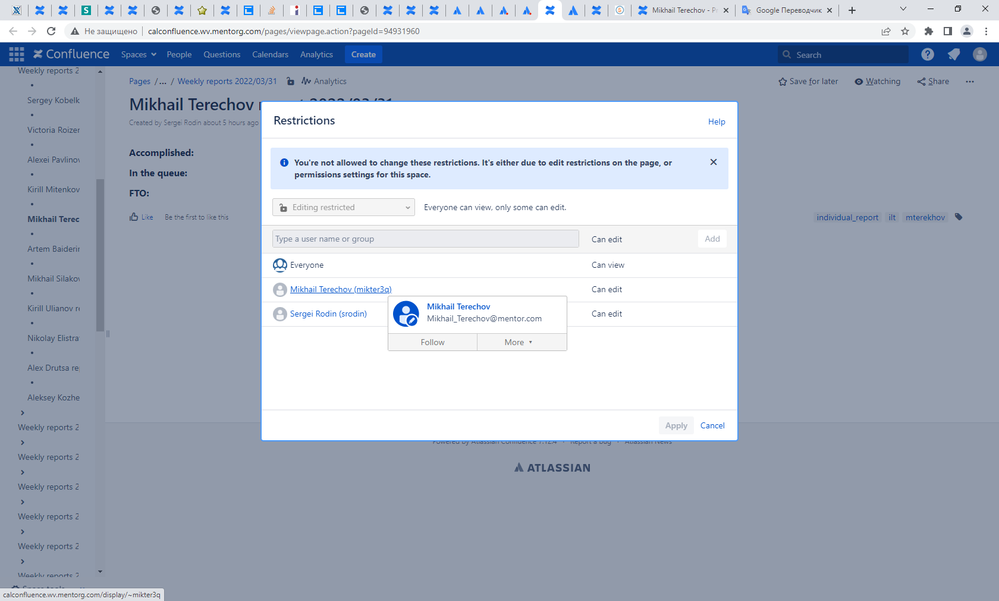Open the page more actions ellipsis

tap(970, 82)
